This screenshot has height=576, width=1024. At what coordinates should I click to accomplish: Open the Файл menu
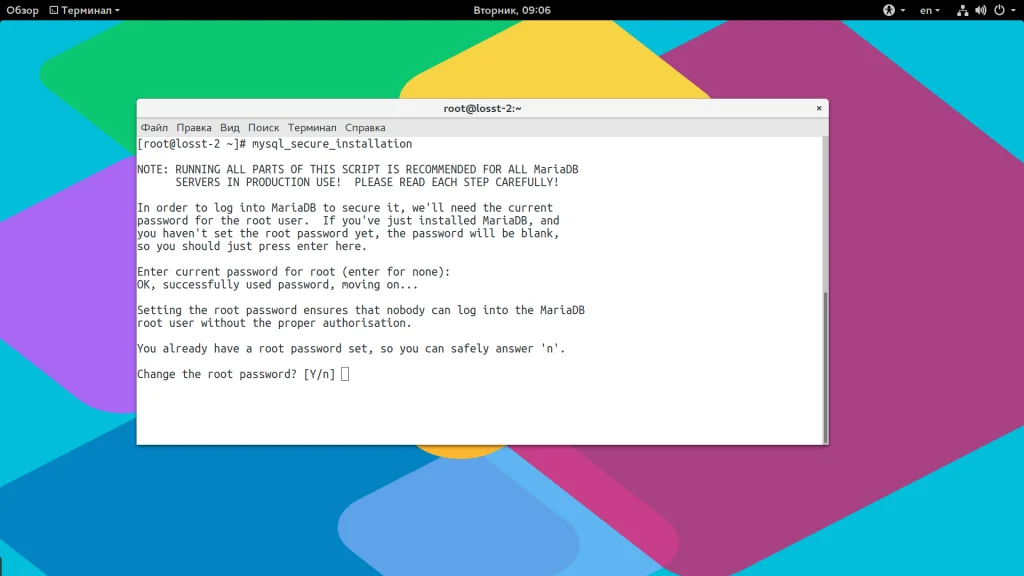[x=154, y=128]
